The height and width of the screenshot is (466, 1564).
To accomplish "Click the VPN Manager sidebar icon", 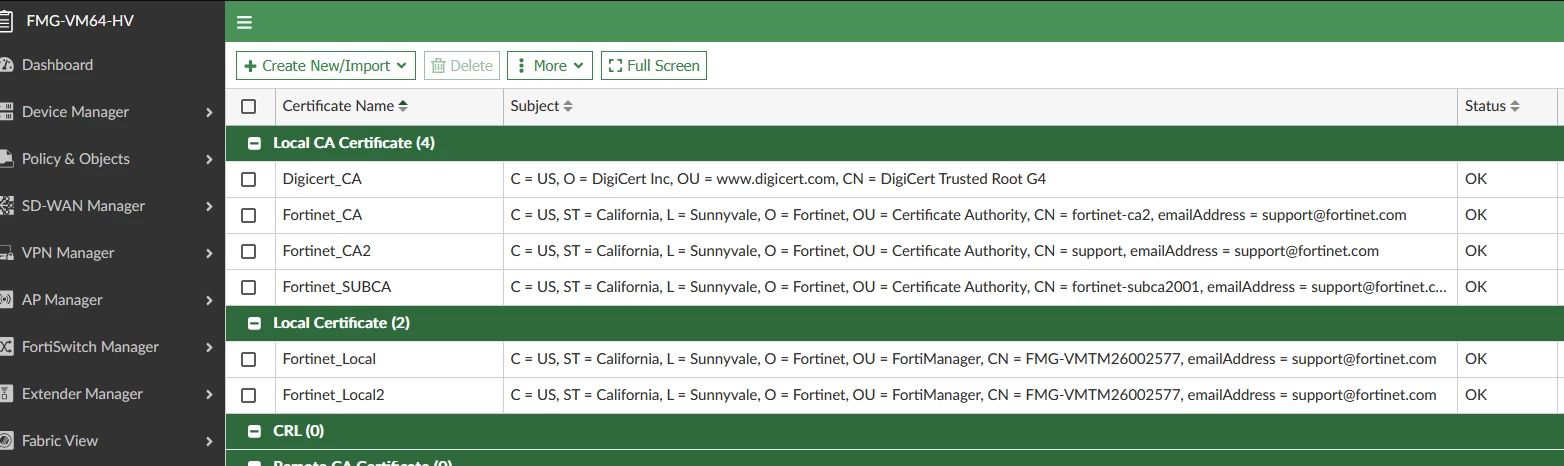I will (x=6, y=253).
